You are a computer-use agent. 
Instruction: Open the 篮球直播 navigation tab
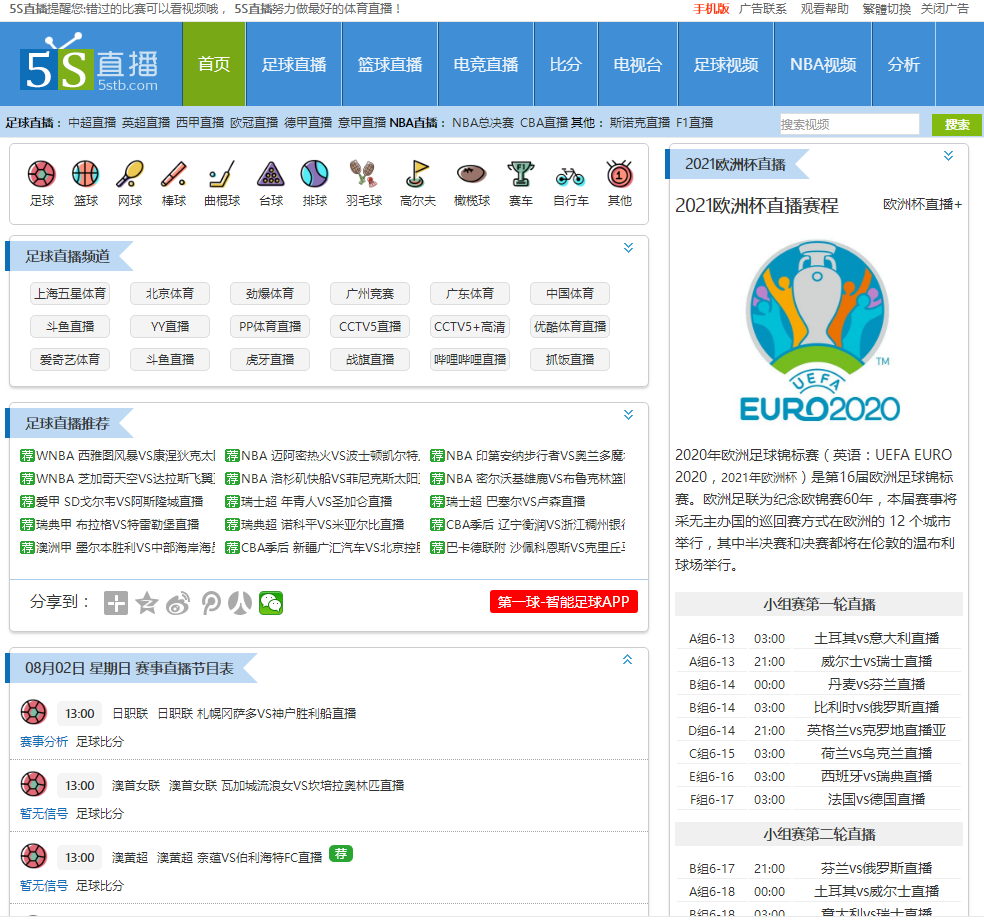[390, 64]
